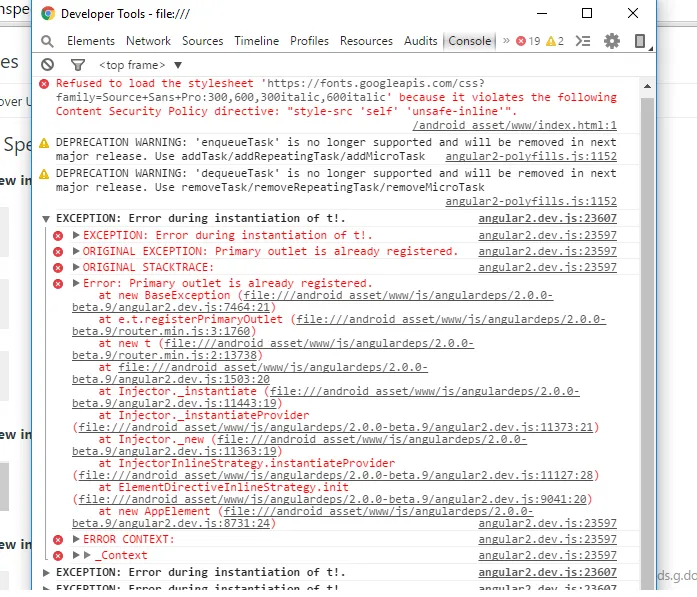697x597 pixels.
Task: Clear console with the ban icon
Action: [x=48, y=65]
